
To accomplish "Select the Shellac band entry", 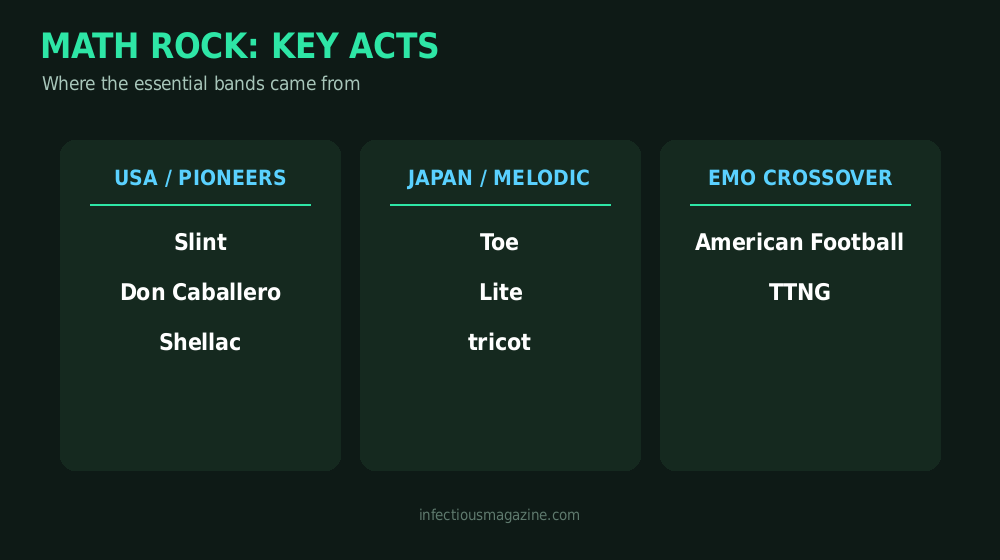I will tap(200, 342).
